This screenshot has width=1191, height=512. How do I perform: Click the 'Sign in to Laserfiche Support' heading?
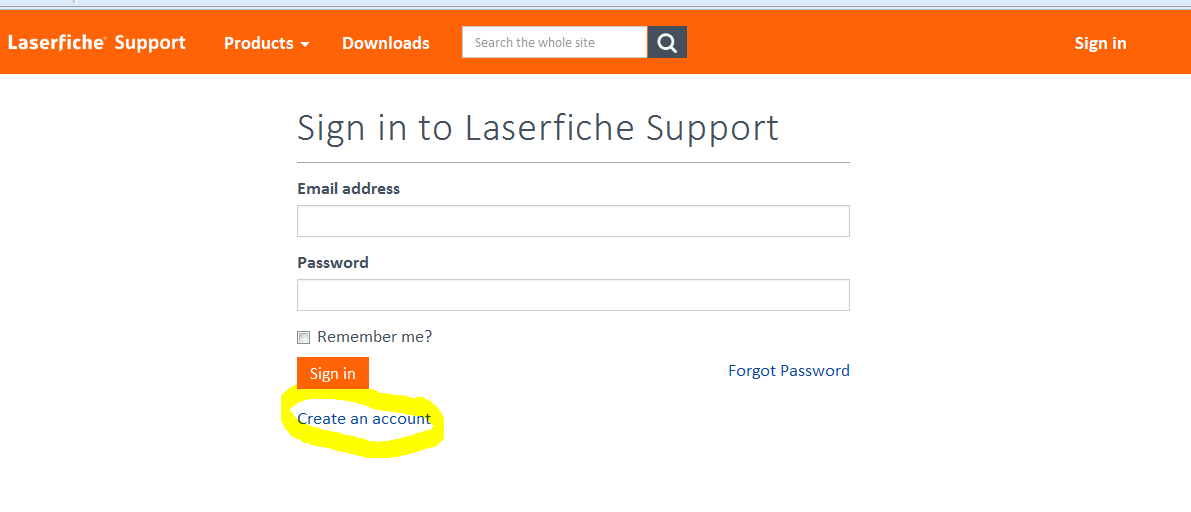click(538, 128)
